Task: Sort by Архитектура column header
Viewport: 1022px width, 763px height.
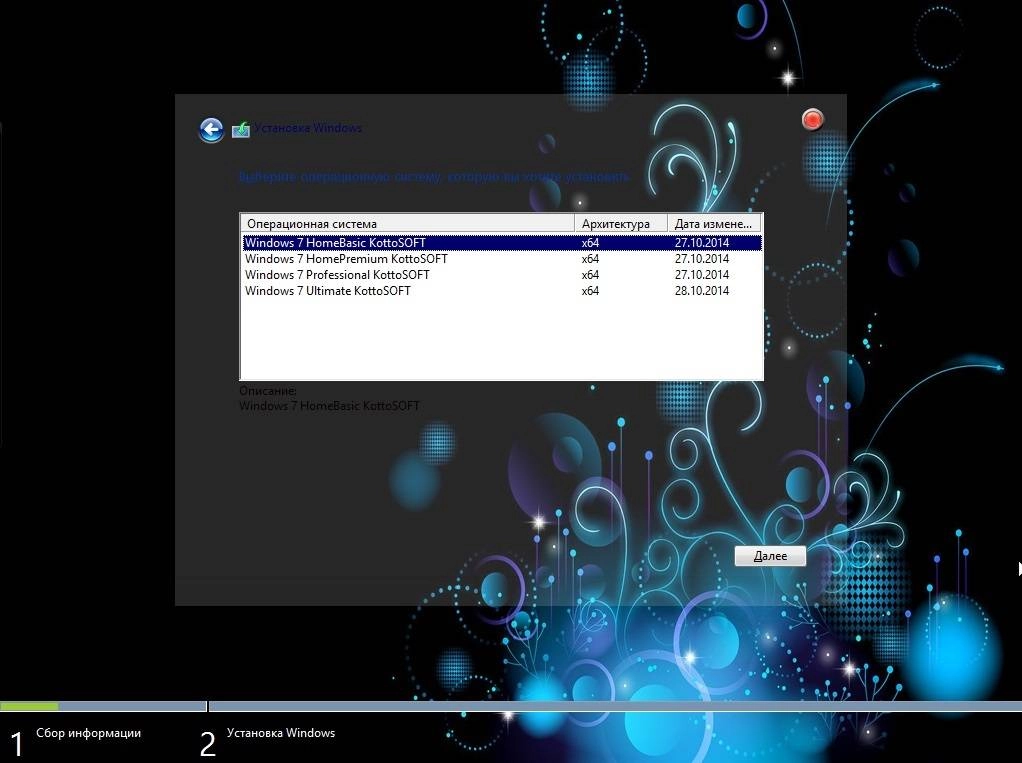Action: (620, 223)
